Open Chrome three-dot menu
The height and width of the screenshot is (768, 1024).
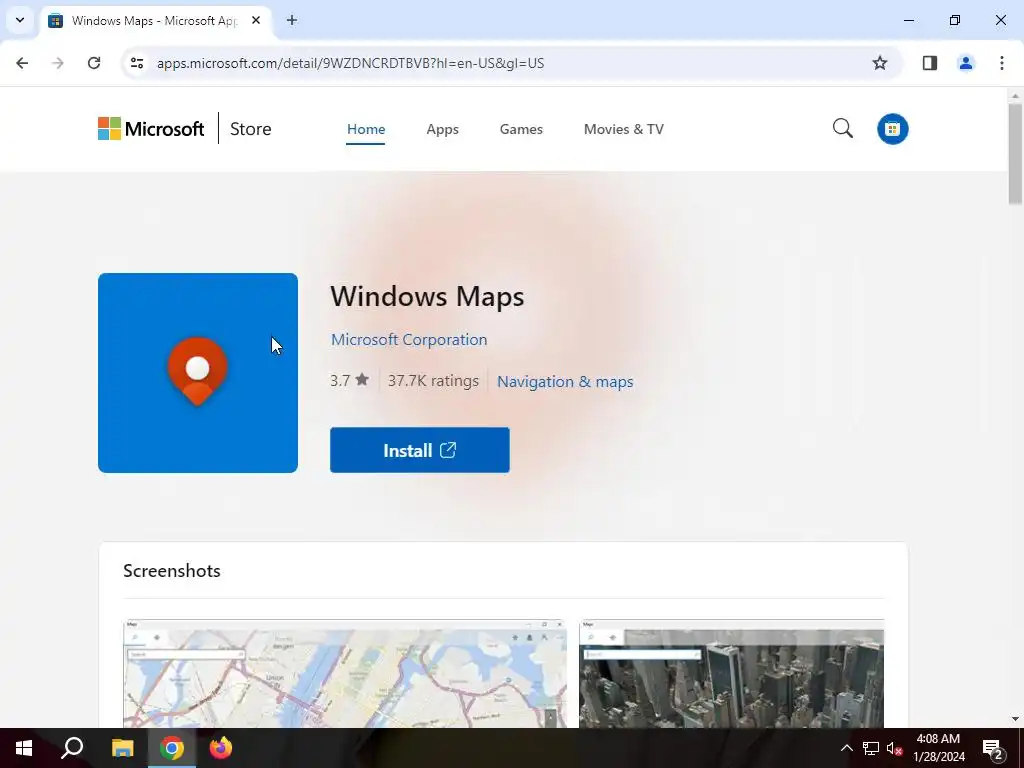point(1001,63)
